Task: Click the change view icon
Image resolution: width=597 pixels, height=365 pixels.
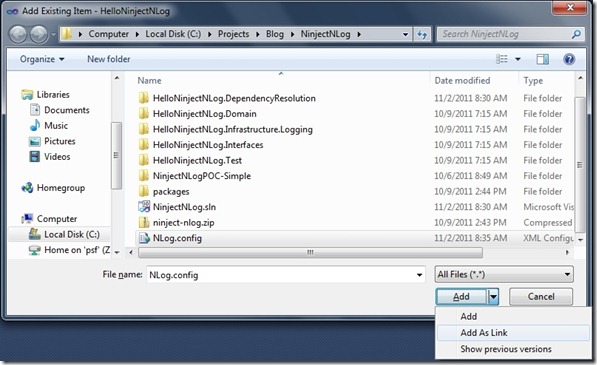Action: tap(502, 59)
